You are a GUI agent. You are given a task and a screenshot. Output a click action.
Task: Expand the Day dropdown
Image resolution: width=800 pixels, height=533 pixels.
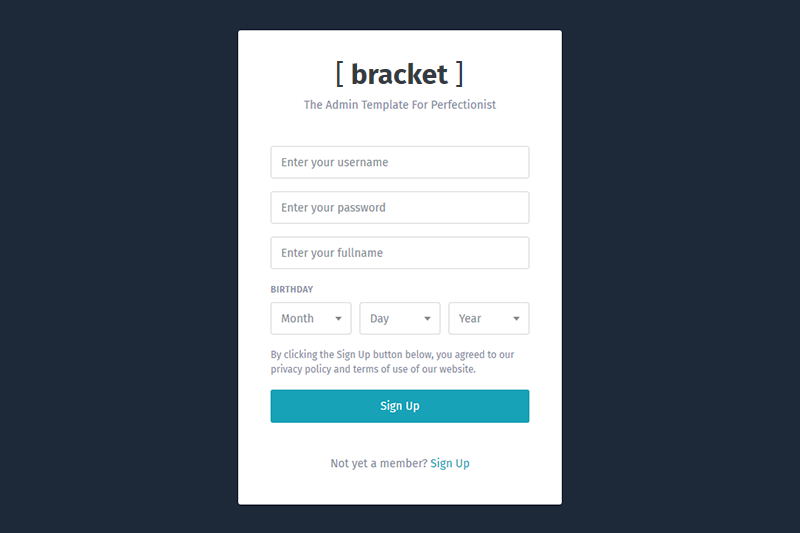[399, 319]
